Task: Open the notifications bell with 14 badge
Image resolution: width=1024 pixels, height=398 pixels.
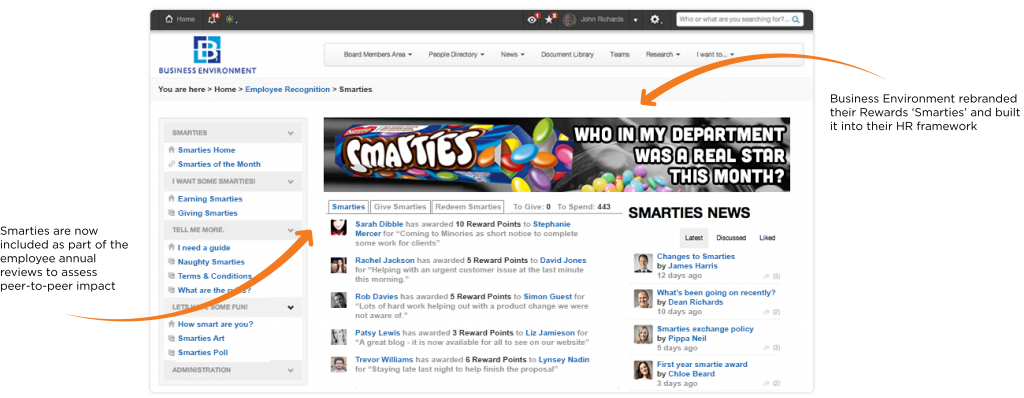Action: (212, 19)
